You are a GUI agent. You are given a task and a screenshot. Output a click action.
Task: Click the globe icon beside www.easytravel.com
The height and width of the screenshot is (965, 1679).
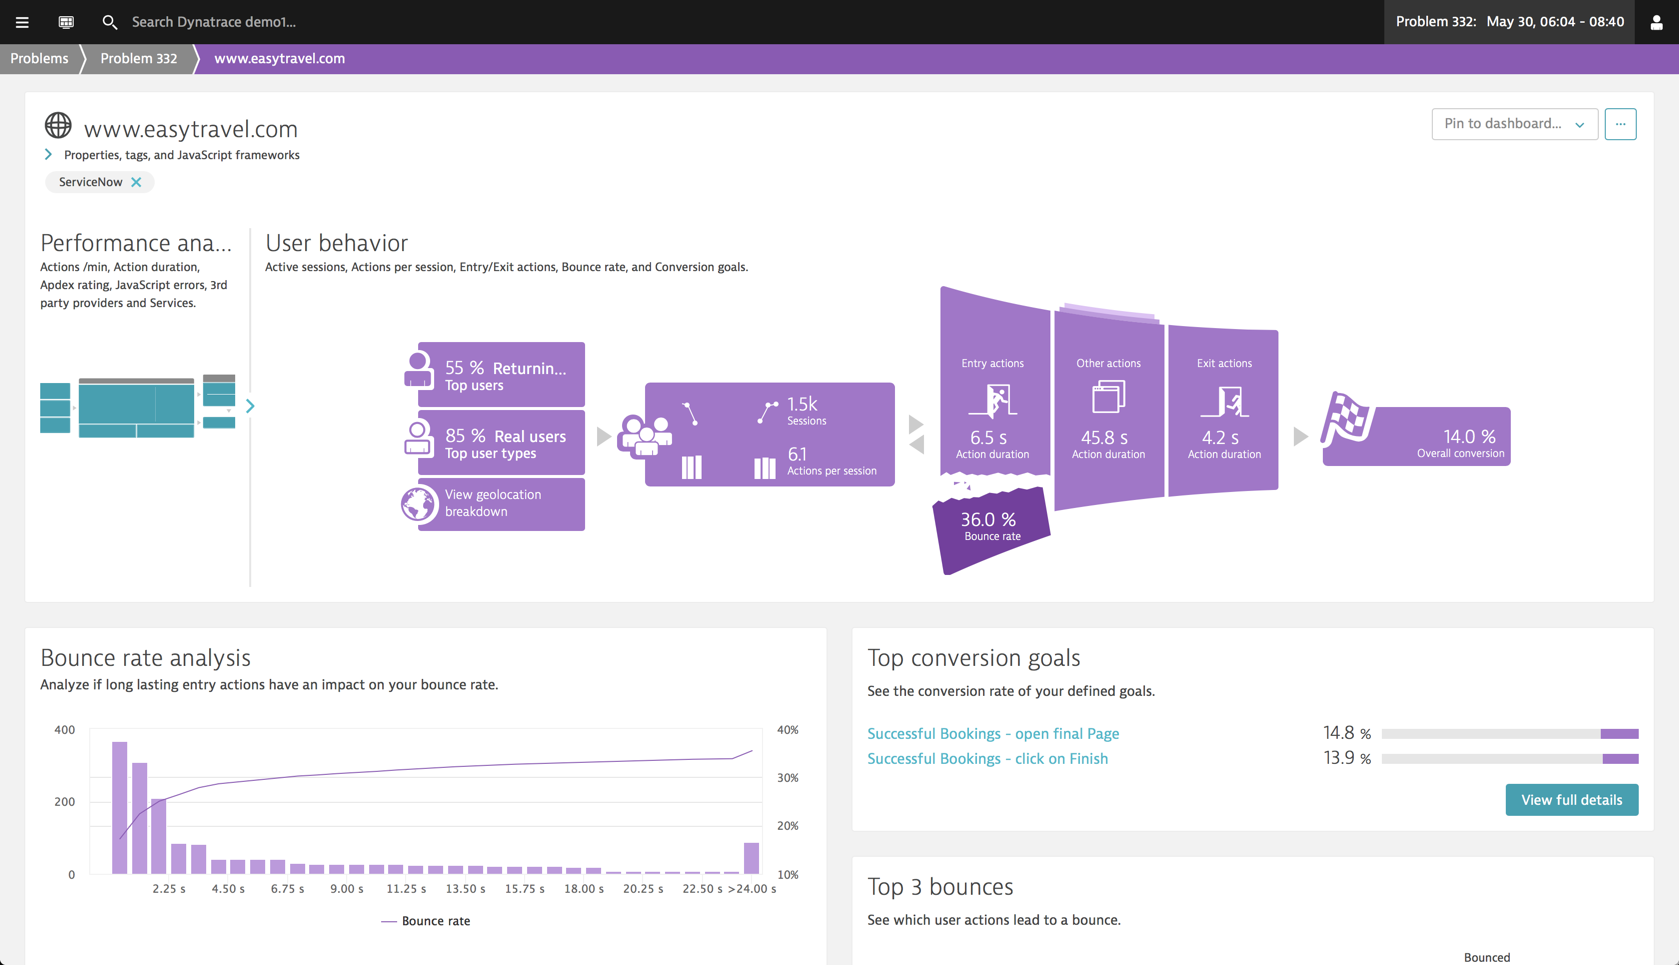58,126
